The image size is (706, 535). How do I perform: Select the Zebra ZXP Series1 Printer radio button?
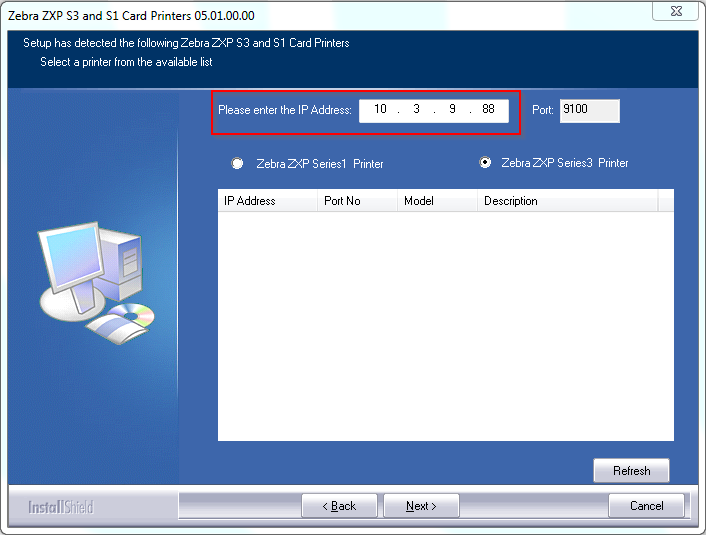[x=237, y=163]
